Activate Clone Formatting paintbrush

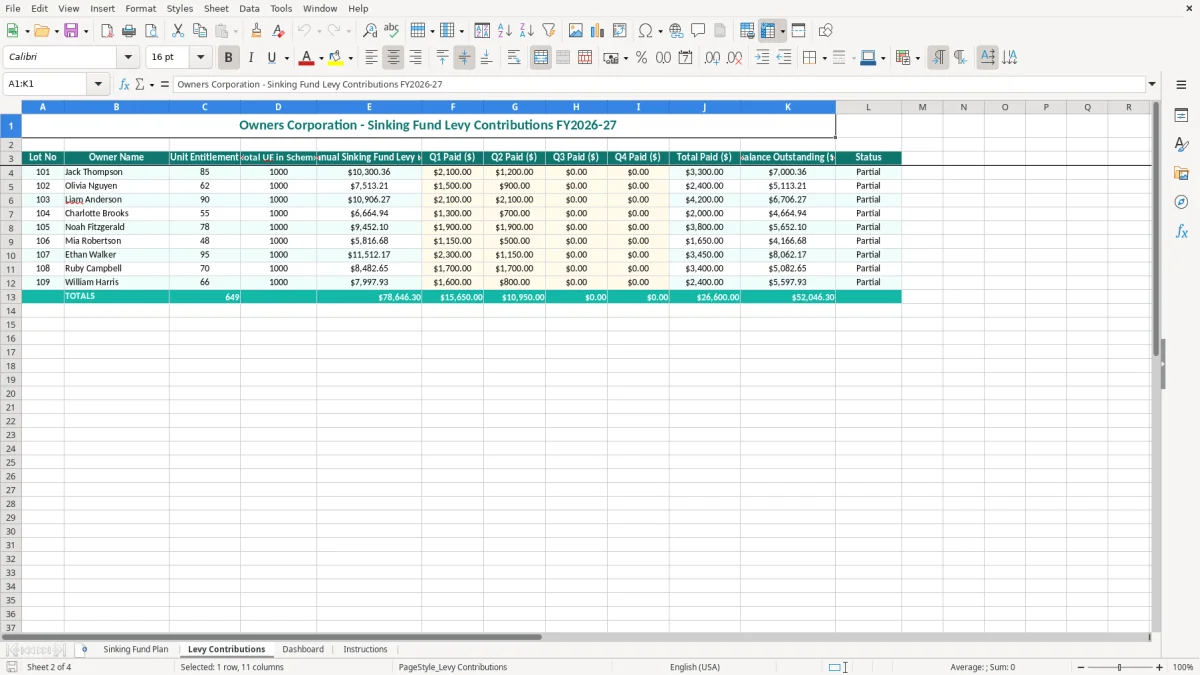[256, 31]
